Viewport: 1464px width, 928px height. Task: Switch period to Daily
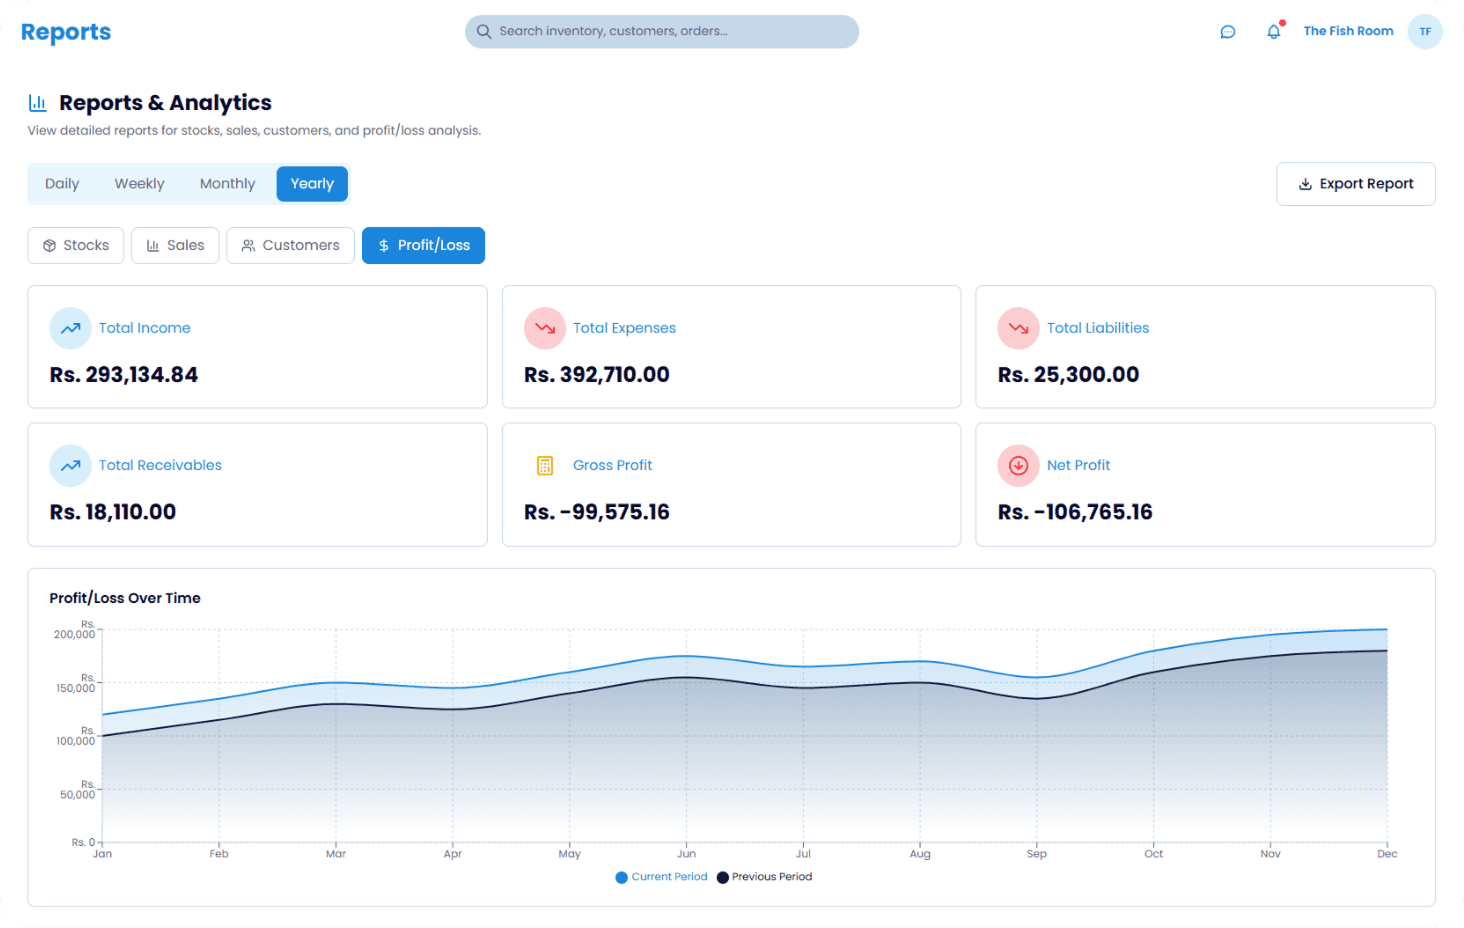coord(62,184)
